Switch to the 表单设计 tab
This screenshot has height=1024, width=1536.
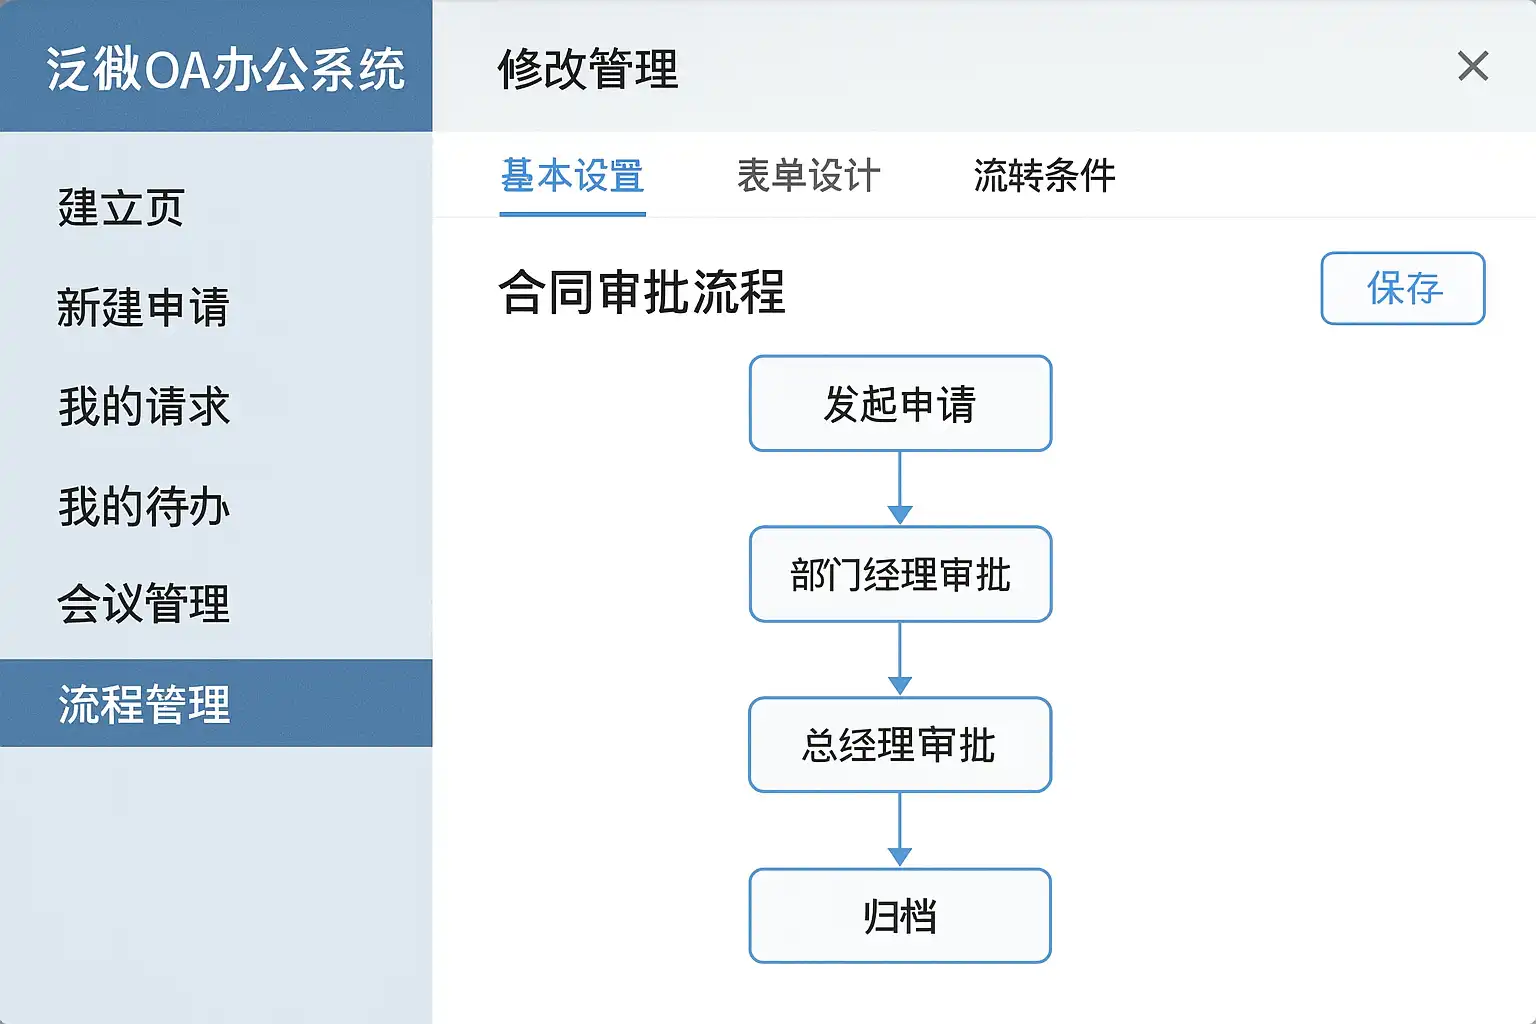[808, 176]
